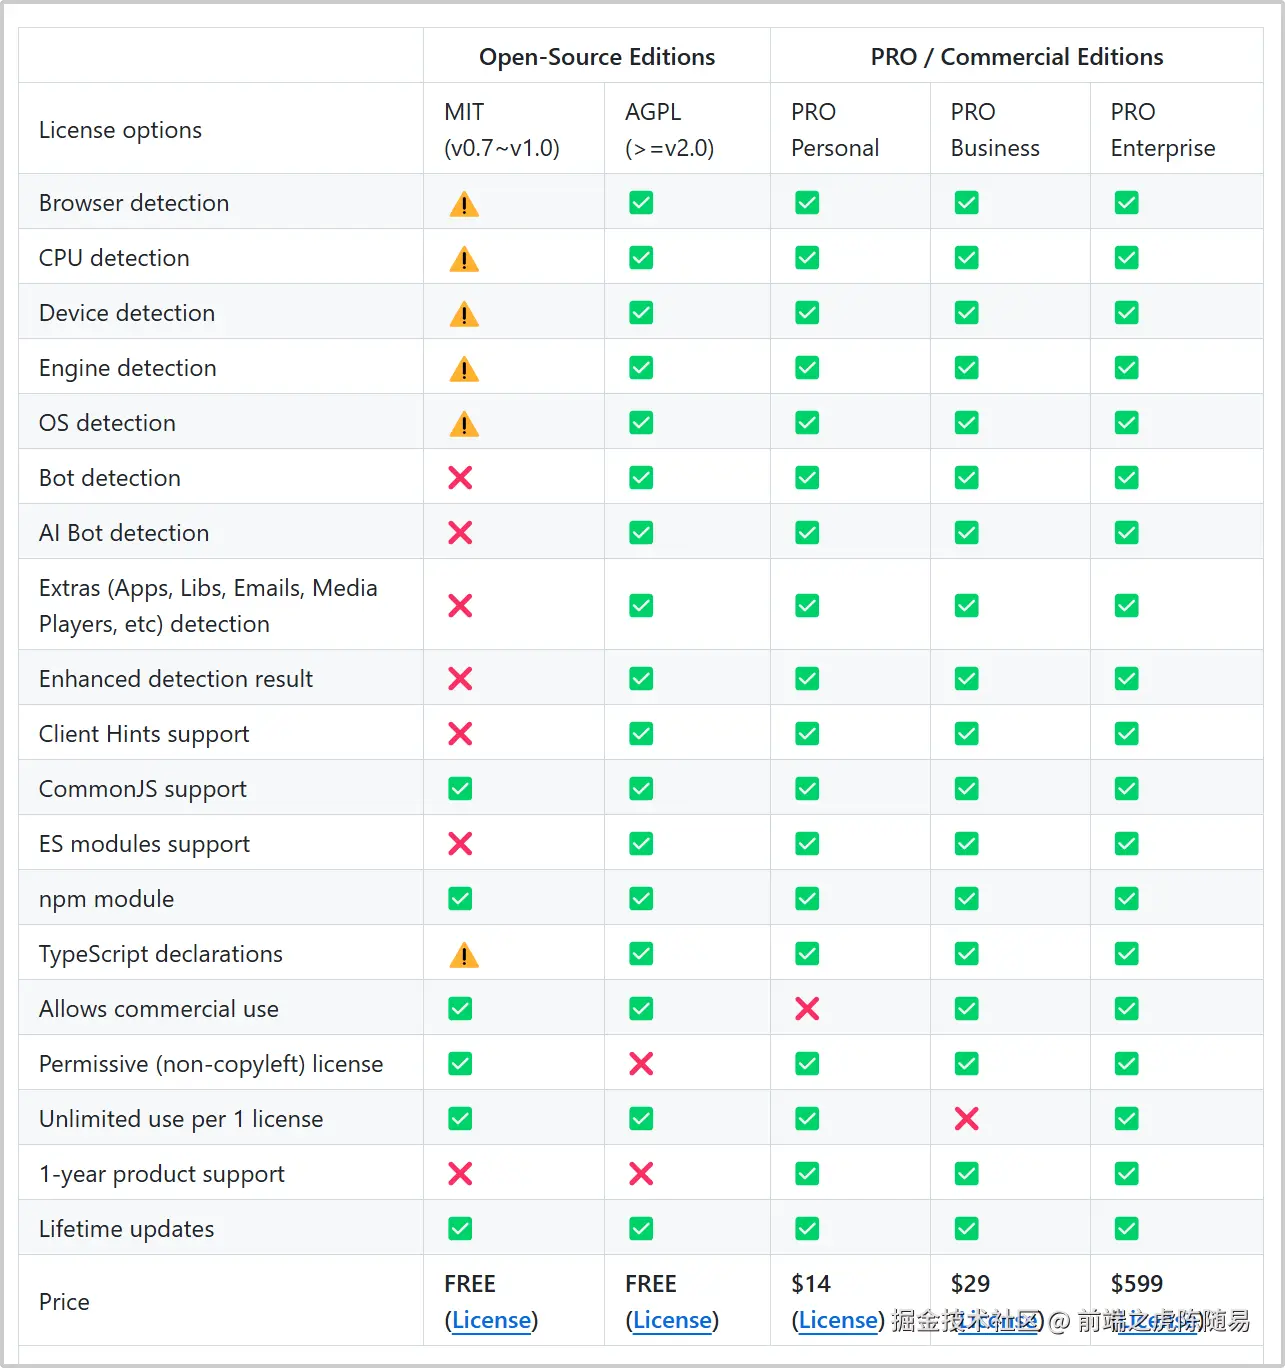
Task: Click red X for PRO Business Unlimited use
Action: [966, 1119]
